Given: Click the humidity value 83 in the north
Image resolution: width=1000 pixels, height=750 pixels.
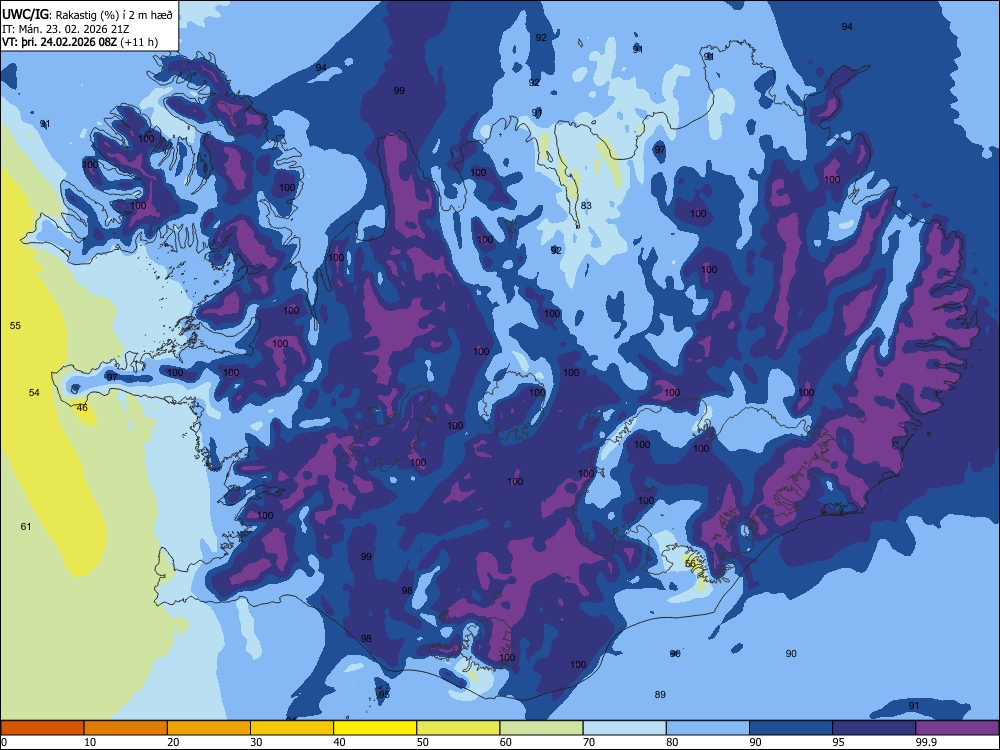Looking at the screenshot, I should [x=586, y=205].
